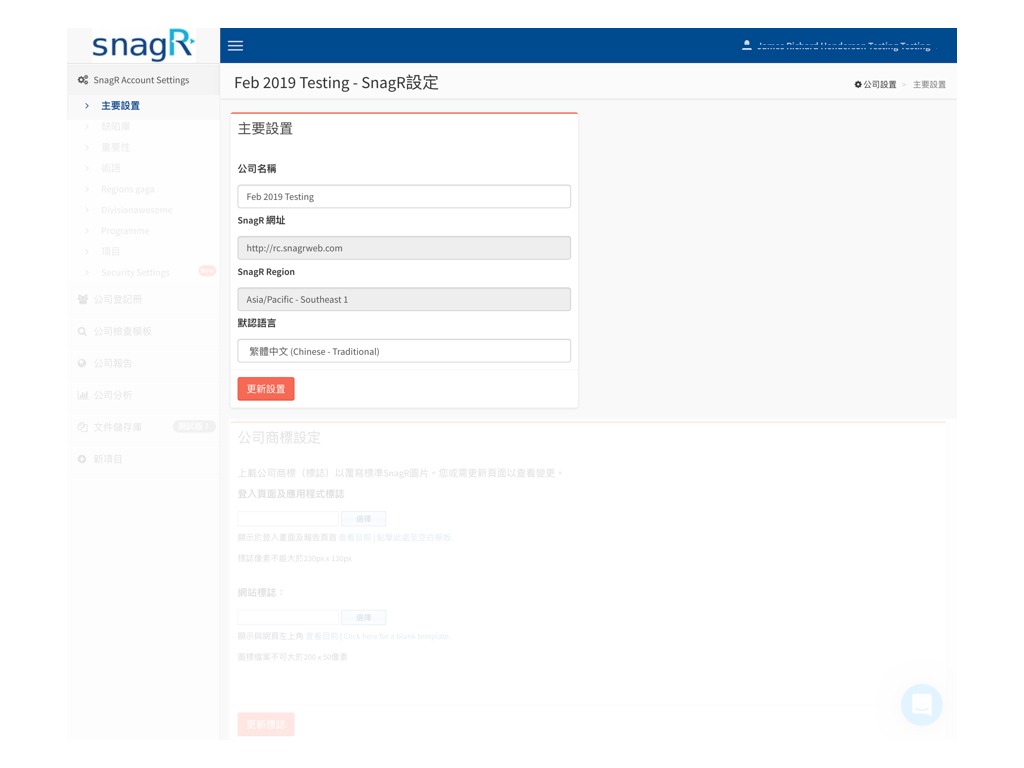The width and height of the screenshot is (1024, 768).
Task: Focus the 公司名稱 field with Feb 2019 Testing
Action: click(404, 197)
